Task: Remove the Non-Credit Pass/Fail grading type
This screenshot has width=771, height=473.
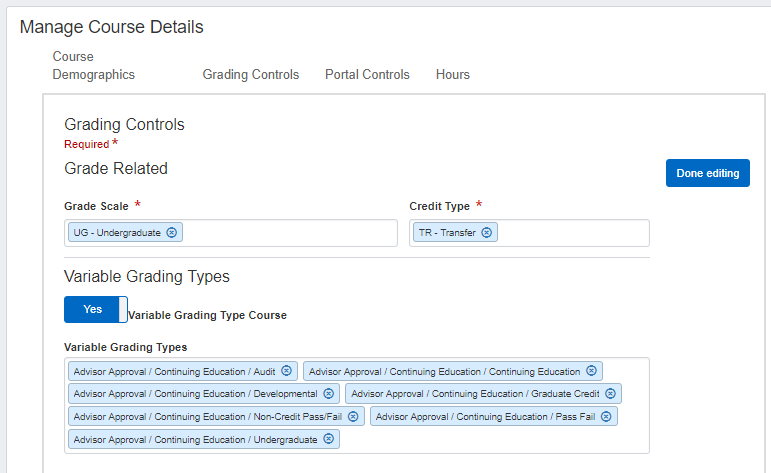Action: 353,416
